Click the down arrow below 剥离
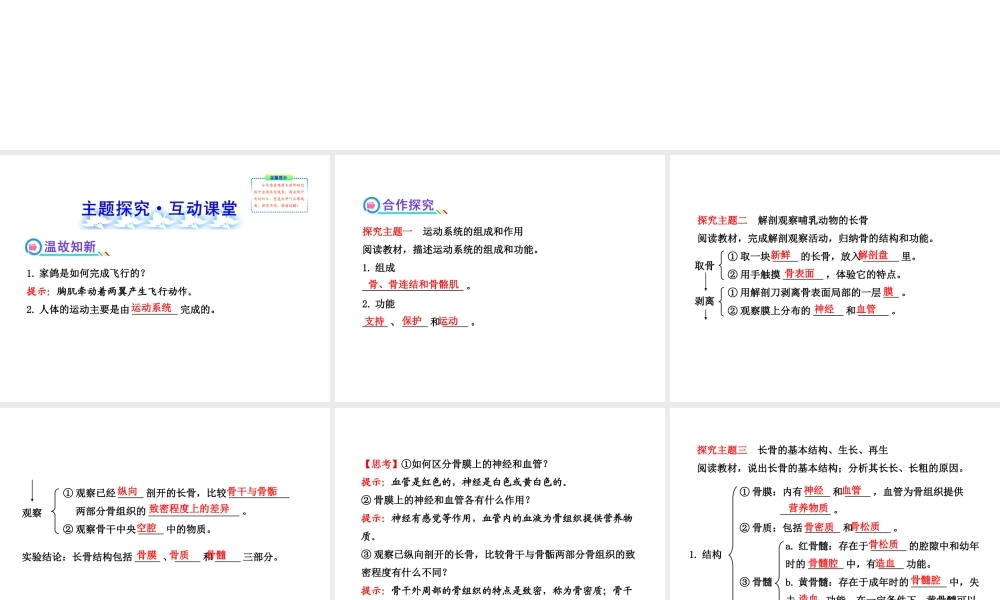Image resolution: width=1000 pixels, height=600 pixels. [x=706, y=313]
